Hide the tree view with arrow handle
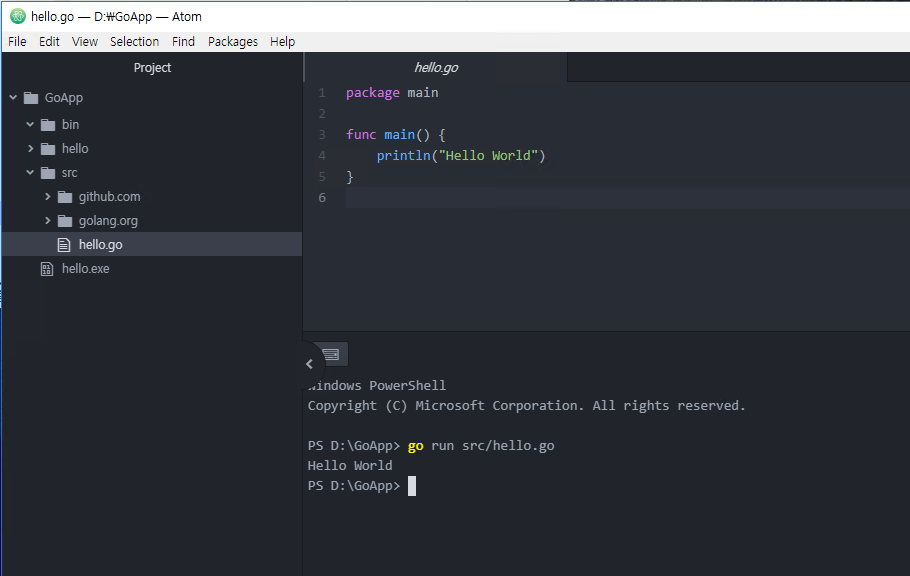 click(x=309, y=364)
